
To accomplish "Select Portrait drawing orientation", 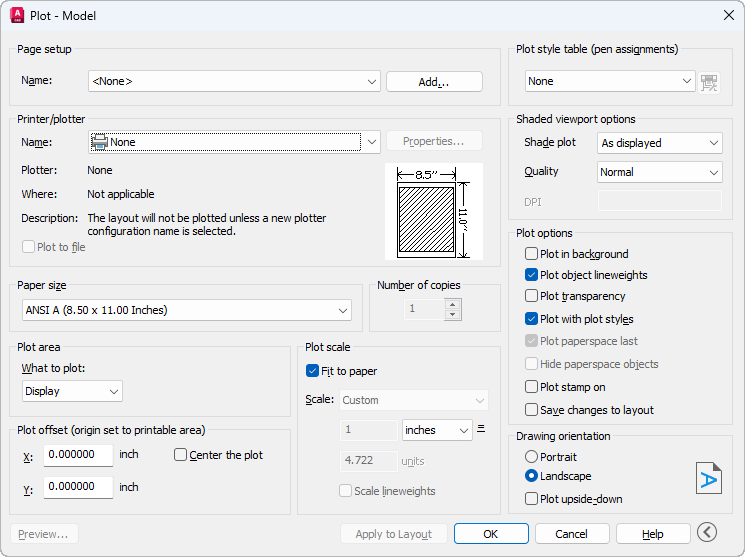I will [532, 456].
